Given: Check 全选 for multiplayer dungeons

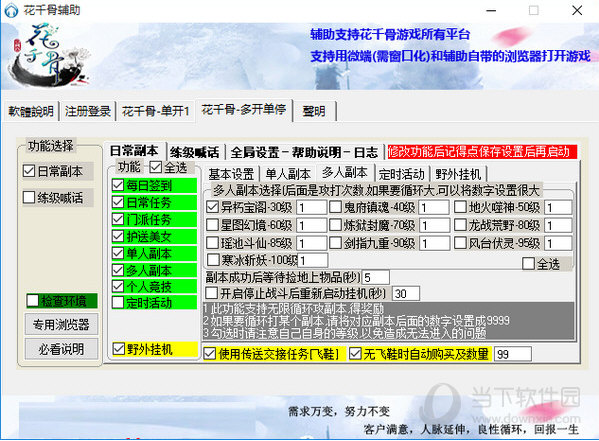Looking at the screenshot, I should pyautogui.click(x=528, y=263).
